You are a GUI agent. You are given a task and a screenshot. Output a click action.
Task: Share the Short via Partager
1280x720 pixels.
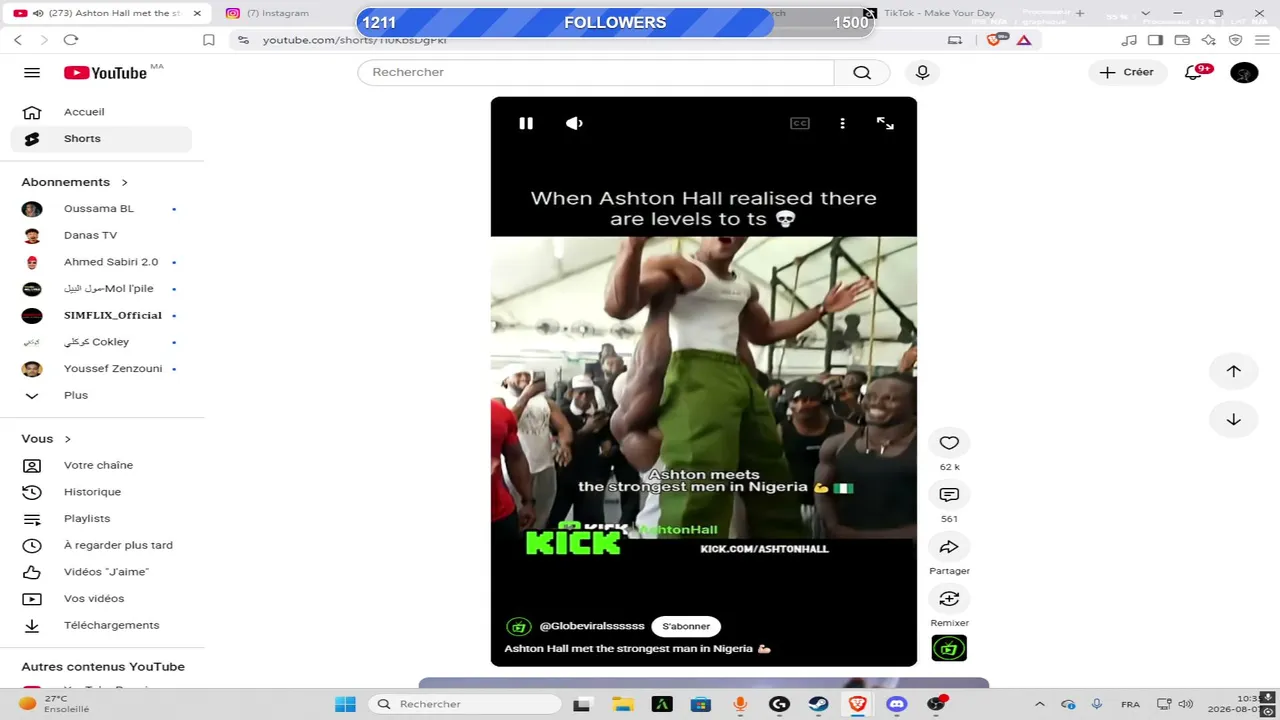coord(949,547)
